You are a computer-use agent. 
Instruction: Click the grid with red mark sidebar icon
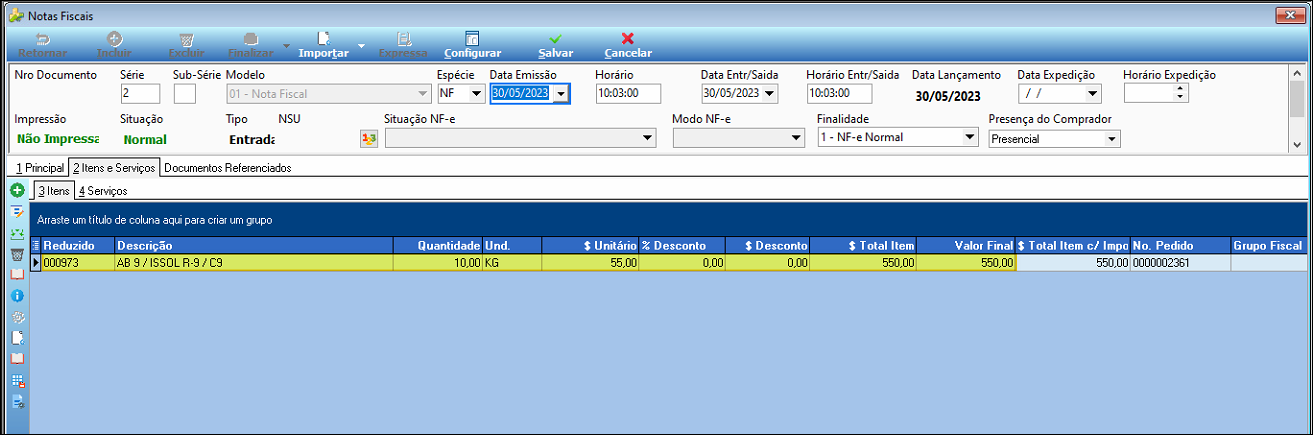point(17,380)
